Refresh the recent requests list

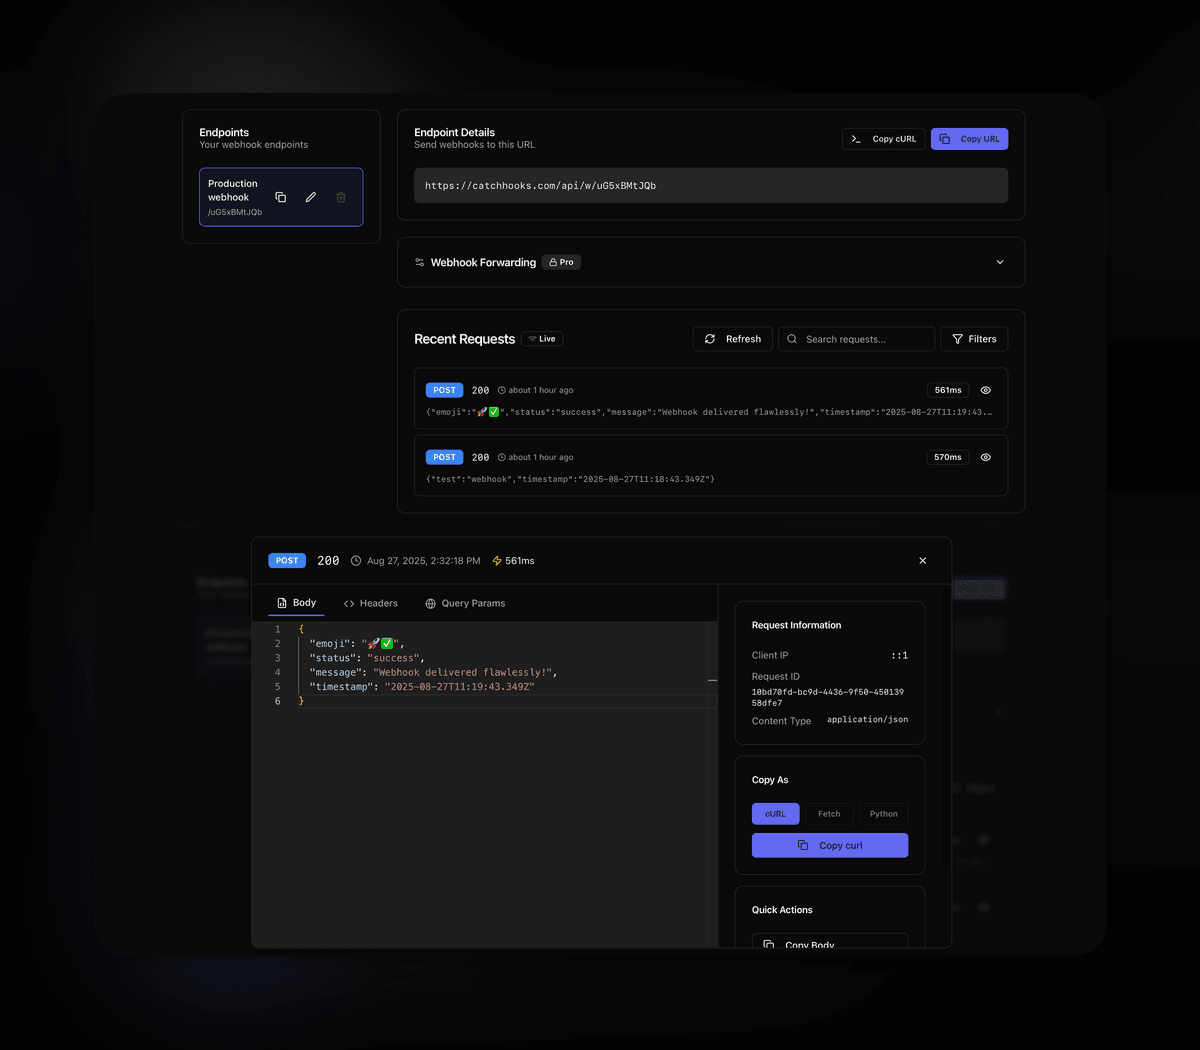733,339
